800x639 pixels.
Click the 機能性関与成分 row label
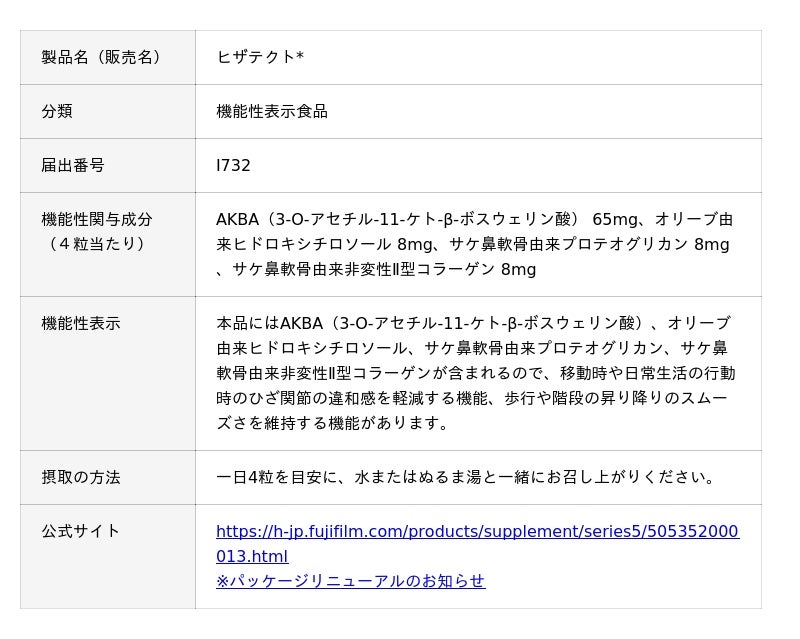tap(97, 219)
